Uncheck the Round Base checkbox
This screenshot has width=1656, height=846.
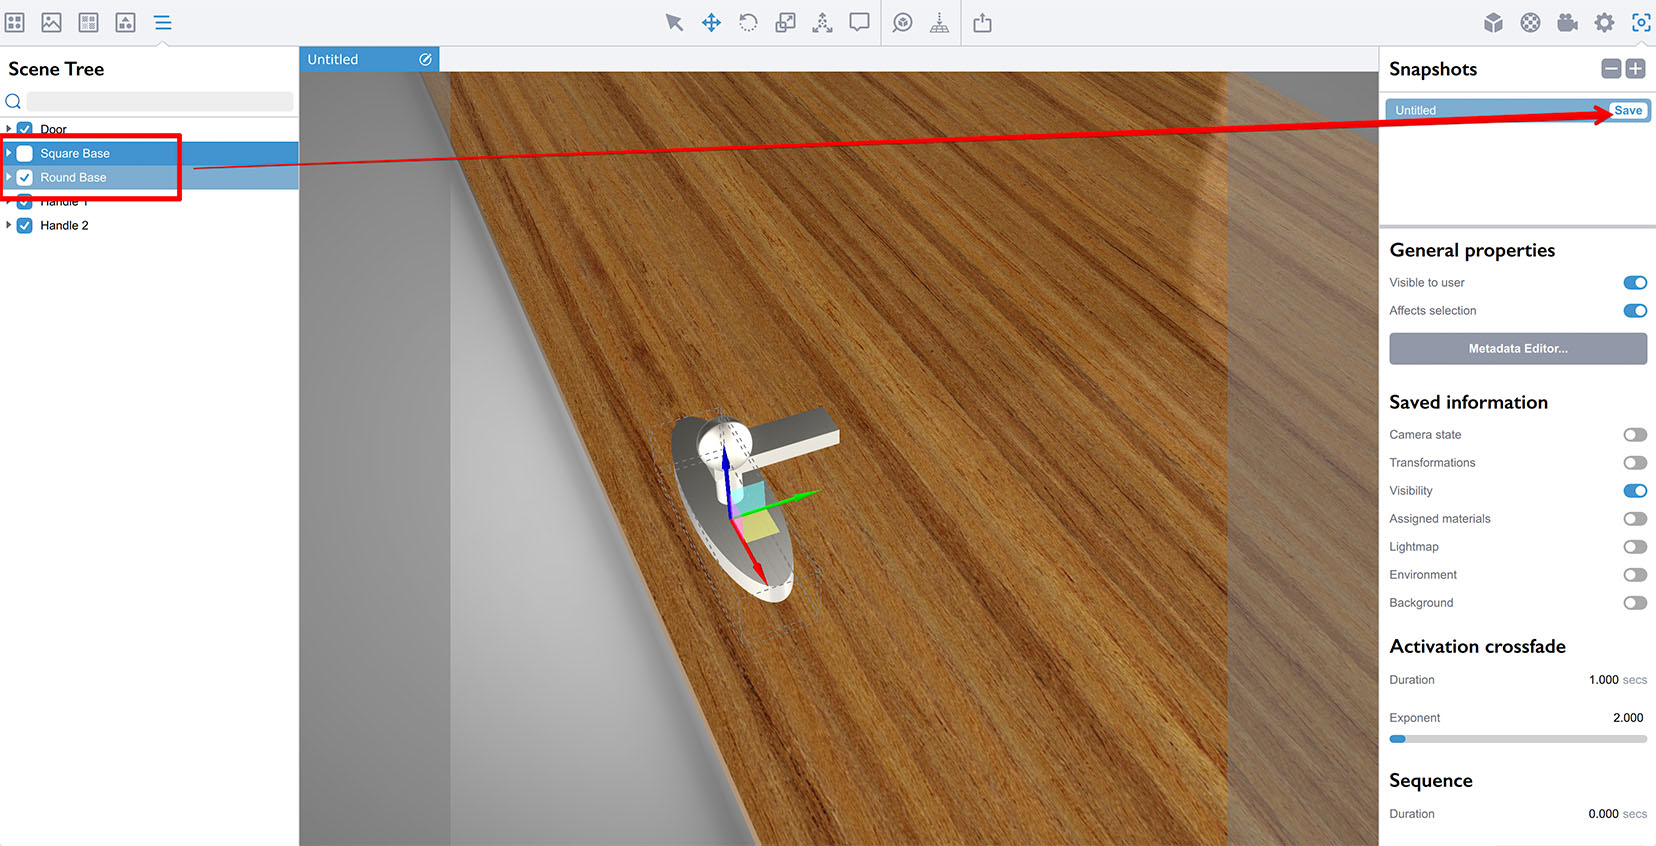click(x=25, y=177)
